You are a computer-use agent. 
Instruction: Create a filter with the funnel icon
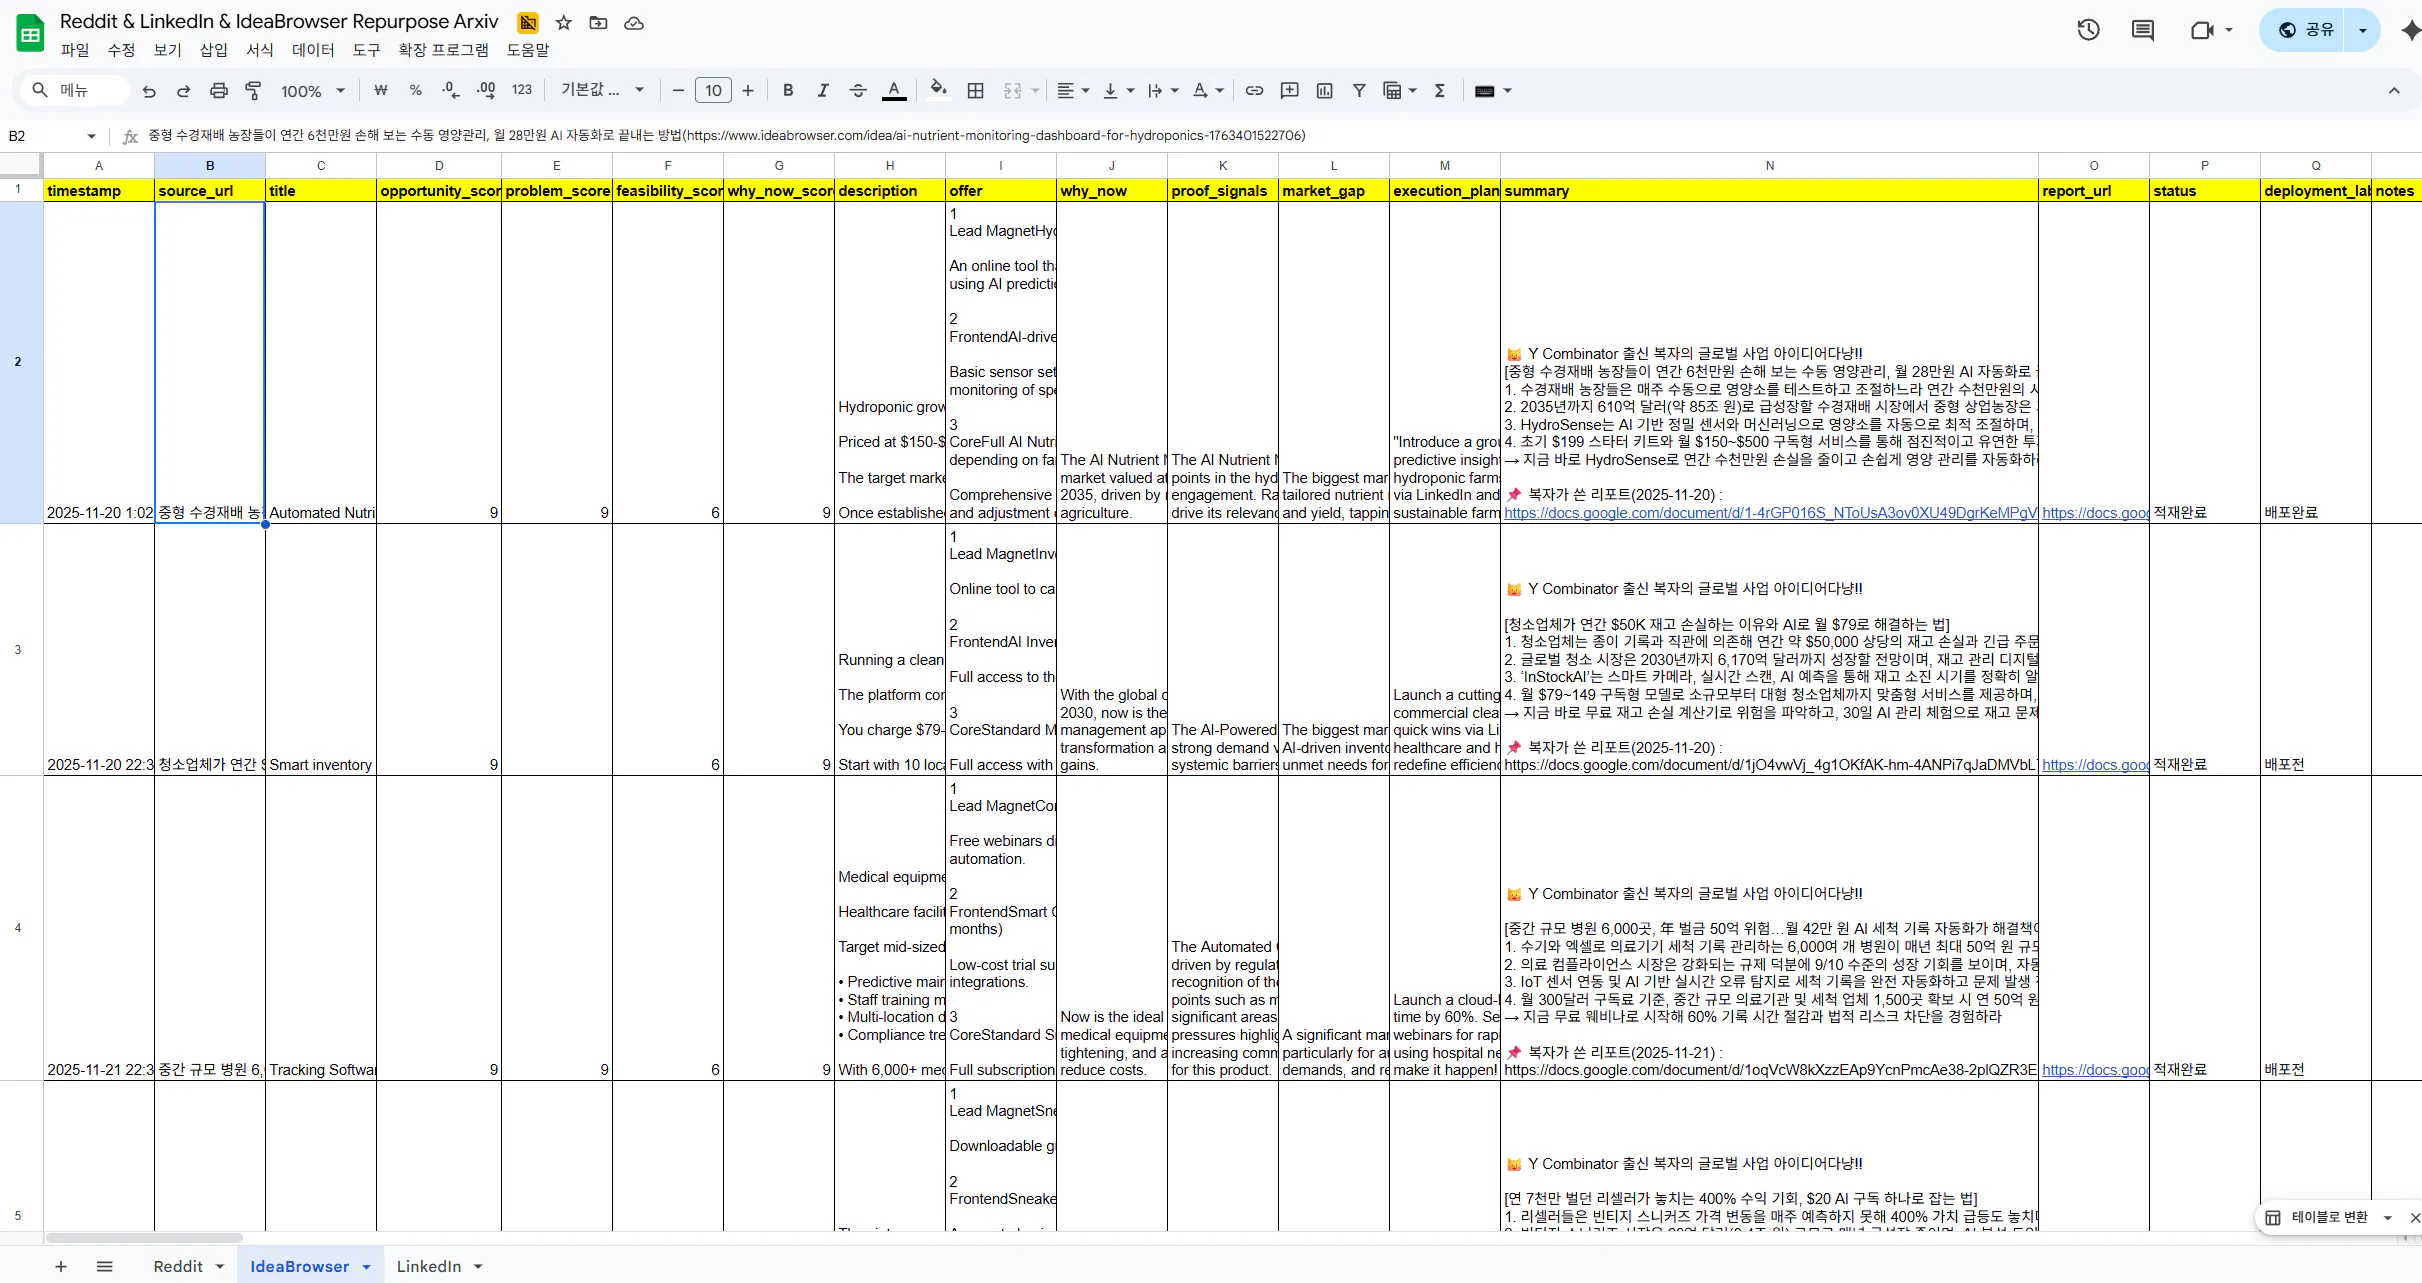click(x=1359, y=91)
